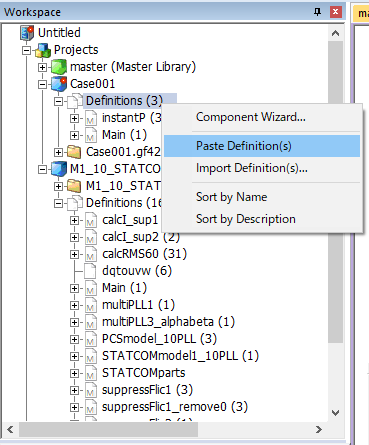The width and height of the screenshot is (369, 445).
Task: Click the vertical scrollbar down arrow
Action: tap(336, 413)
